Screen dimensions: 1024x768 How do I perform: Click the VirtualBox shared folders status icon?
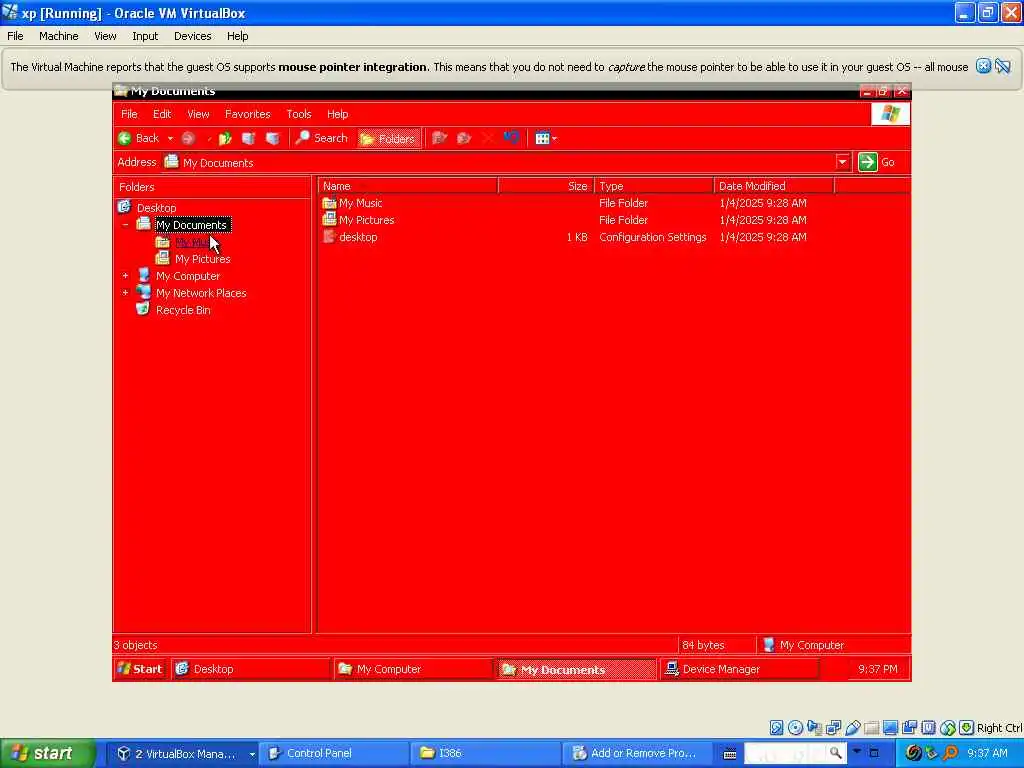tap(871, 728)
